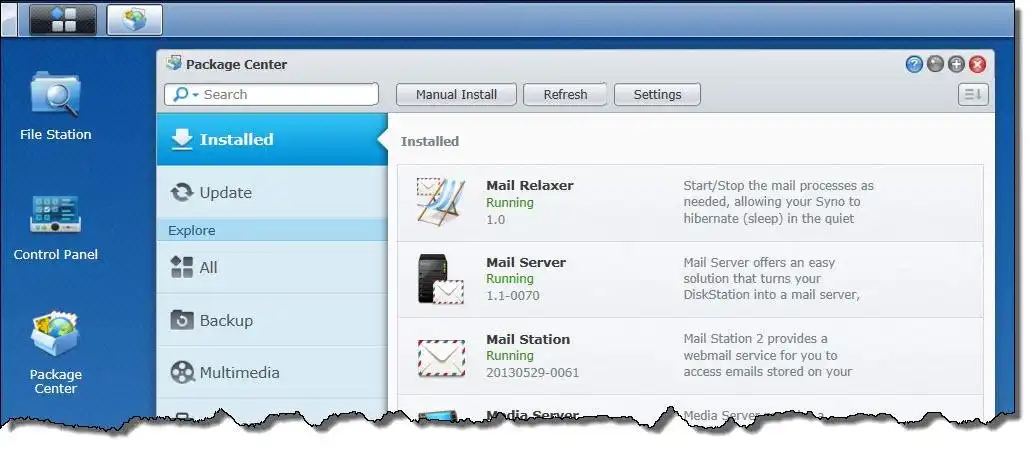Select the Backup category
Screen dimensions: 1031x452
(272, 320)
